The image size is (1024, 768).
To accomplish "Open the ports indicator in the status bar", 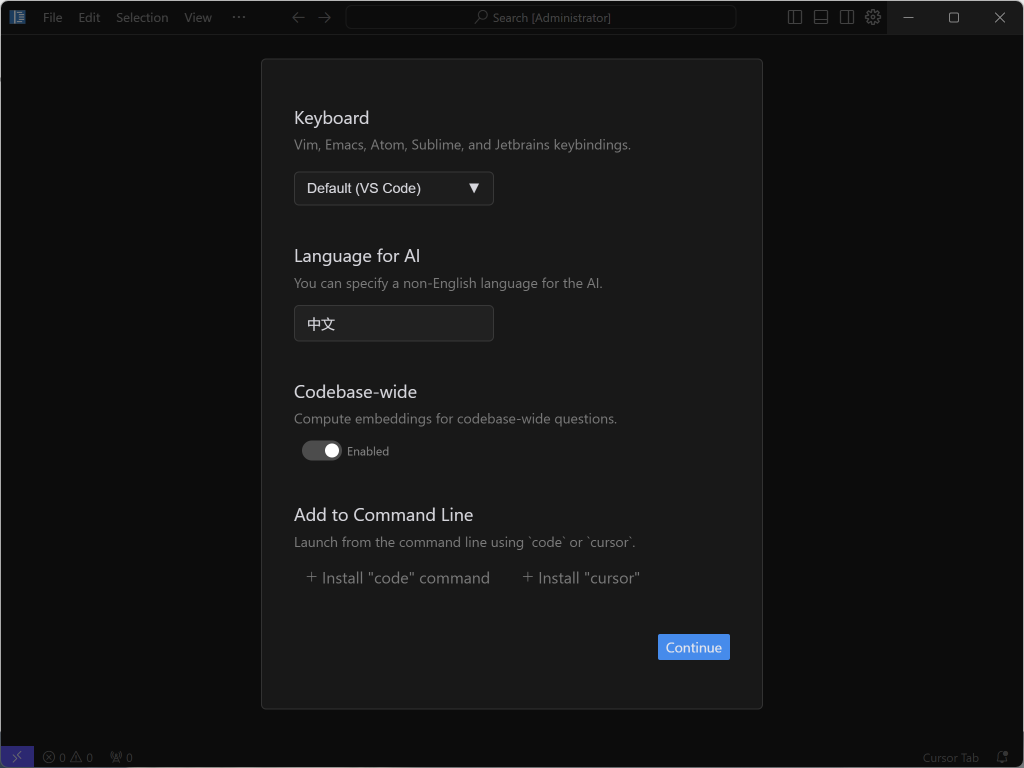I will tap(120, 757).
